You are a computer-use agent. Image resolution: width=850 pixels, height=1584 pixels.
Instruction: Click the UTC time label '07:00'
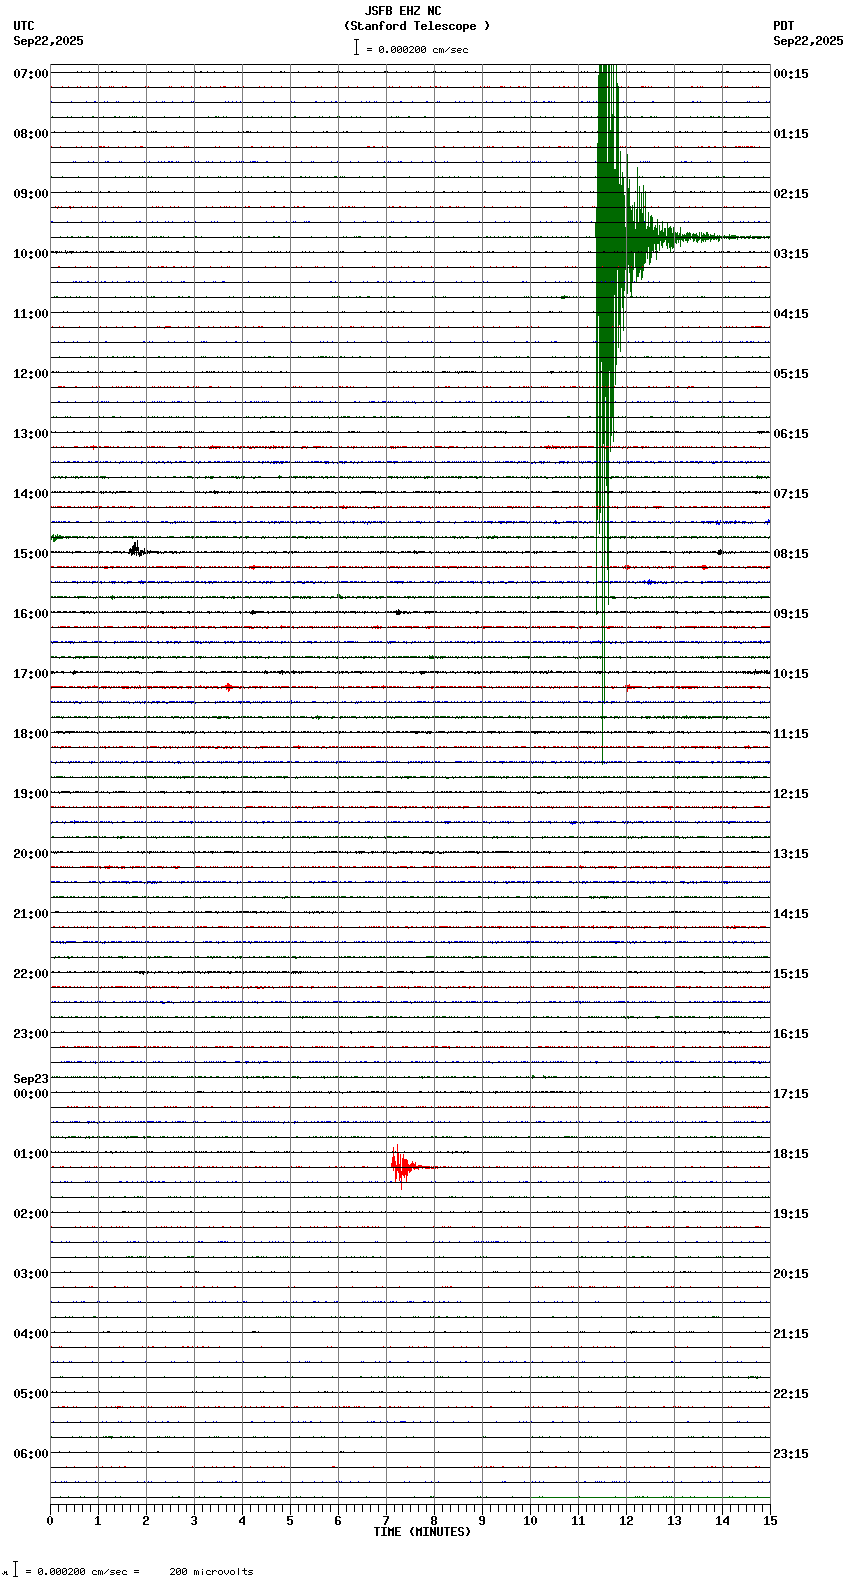tap(31, 74)
